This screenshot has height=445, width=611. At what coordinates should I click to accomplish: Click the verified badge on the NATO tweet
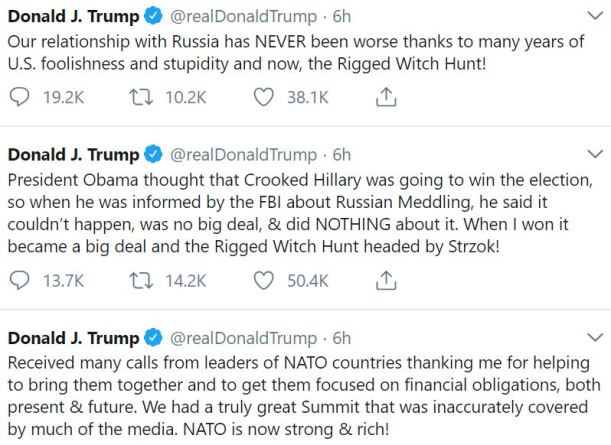153,339
